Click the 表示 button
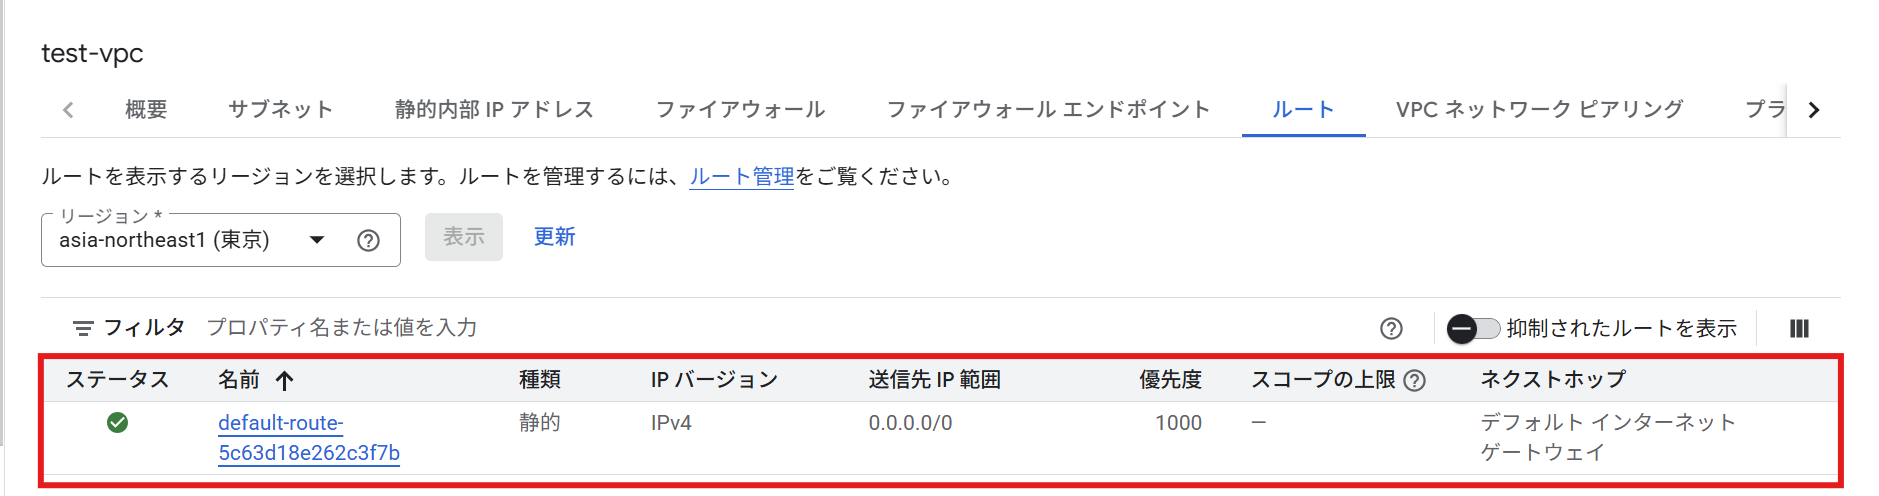1879x496 pixels. pos(464,237)
